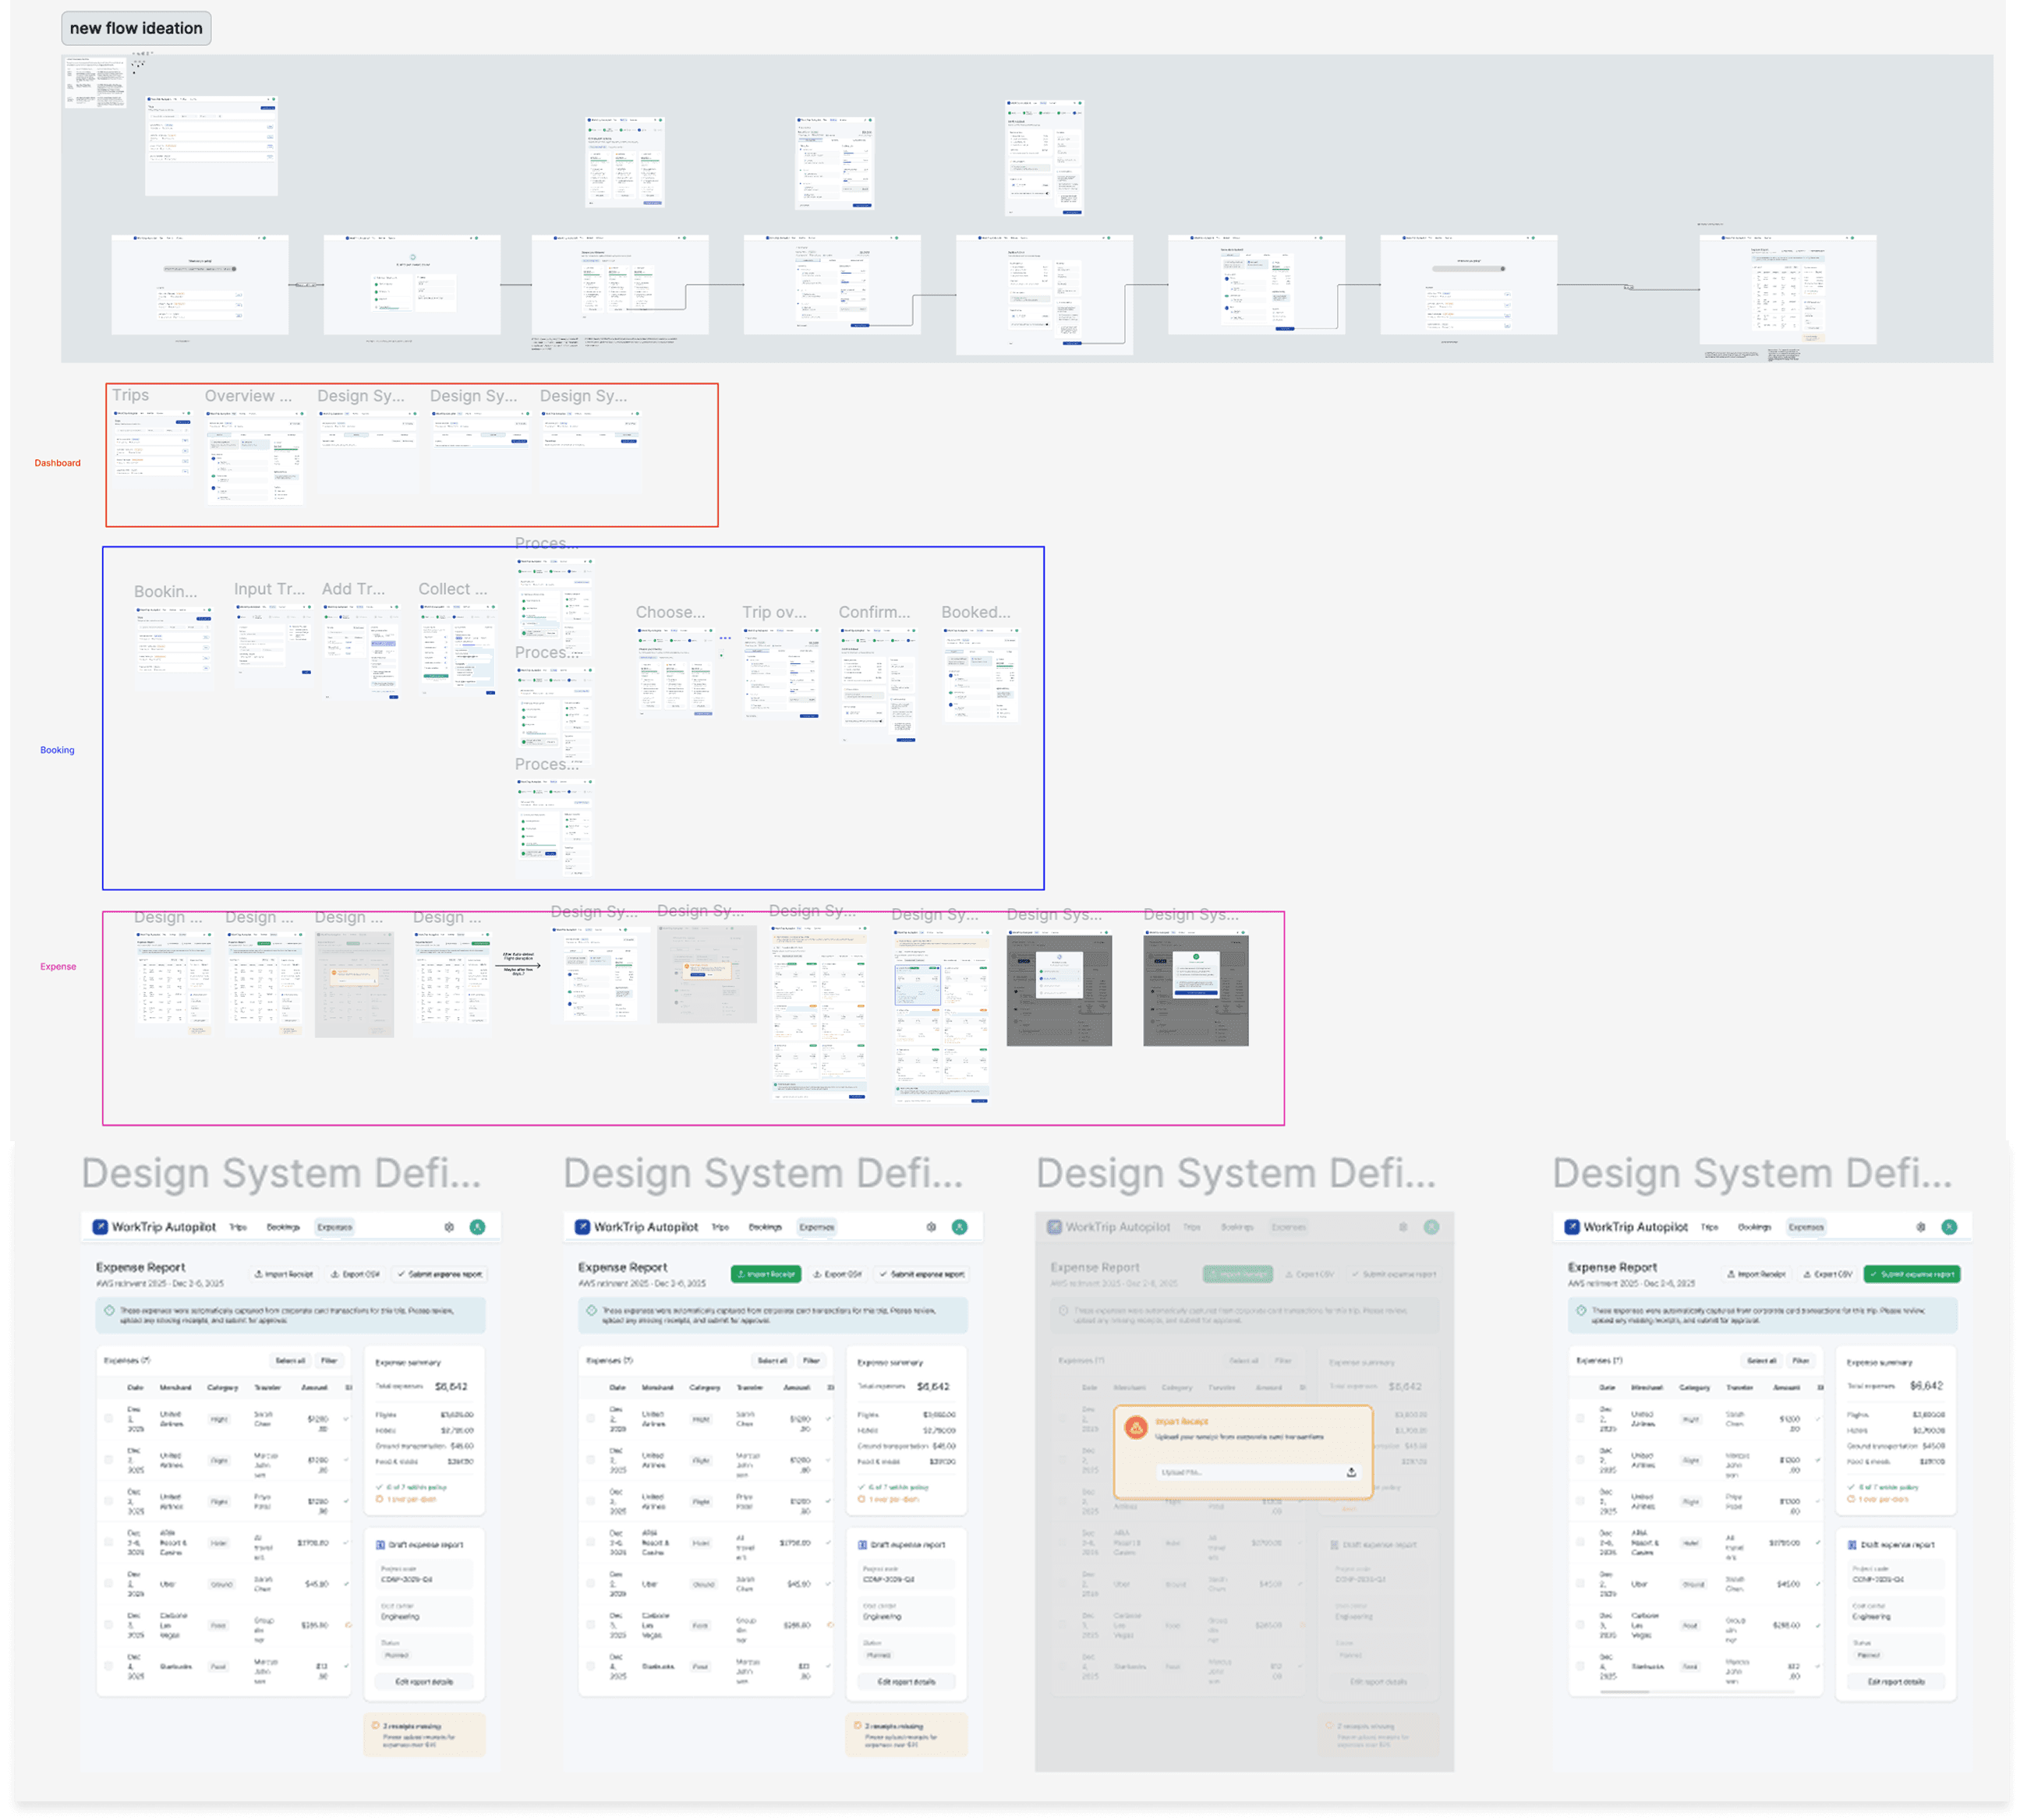Check the Uber row checkbox in rightmost mockup

[1580, 1584]
